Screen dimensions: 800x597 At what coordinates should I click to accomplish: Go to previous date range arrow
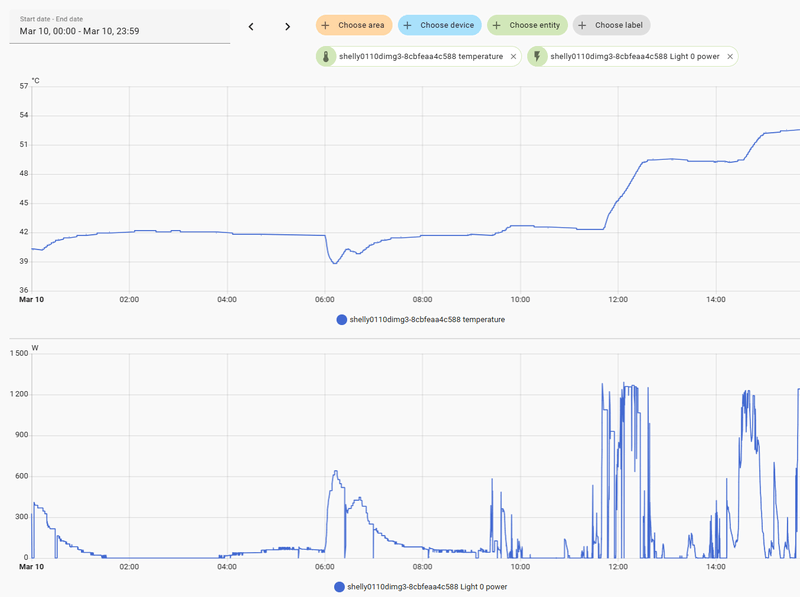coord(251,27)
